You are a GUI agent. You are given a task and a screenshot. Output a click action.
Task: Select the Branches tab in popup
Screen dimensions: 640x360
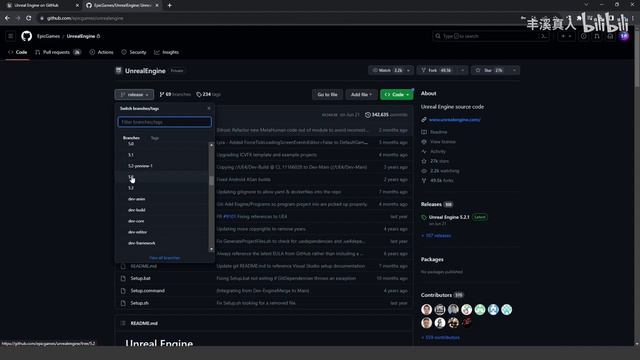[131, 138]
